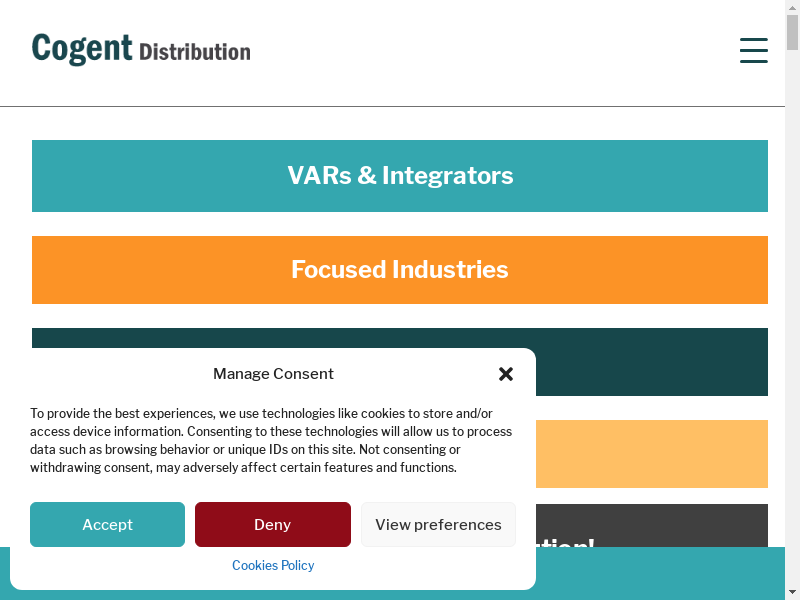
Task: Click the dark teal banner below Focused Industries
Action: coord(650,362)
